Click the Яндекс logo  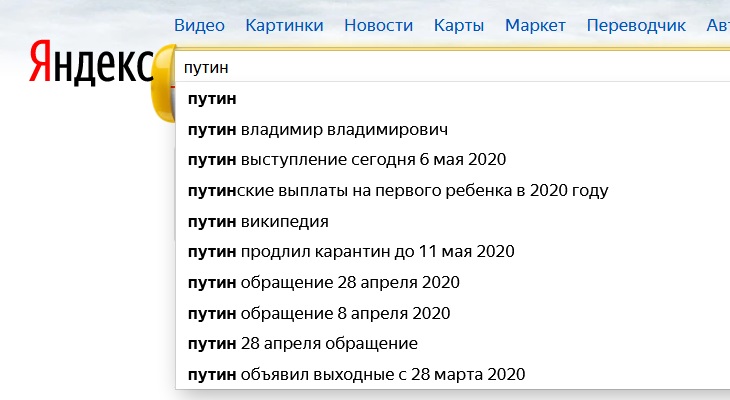click(x=91, y=63)
